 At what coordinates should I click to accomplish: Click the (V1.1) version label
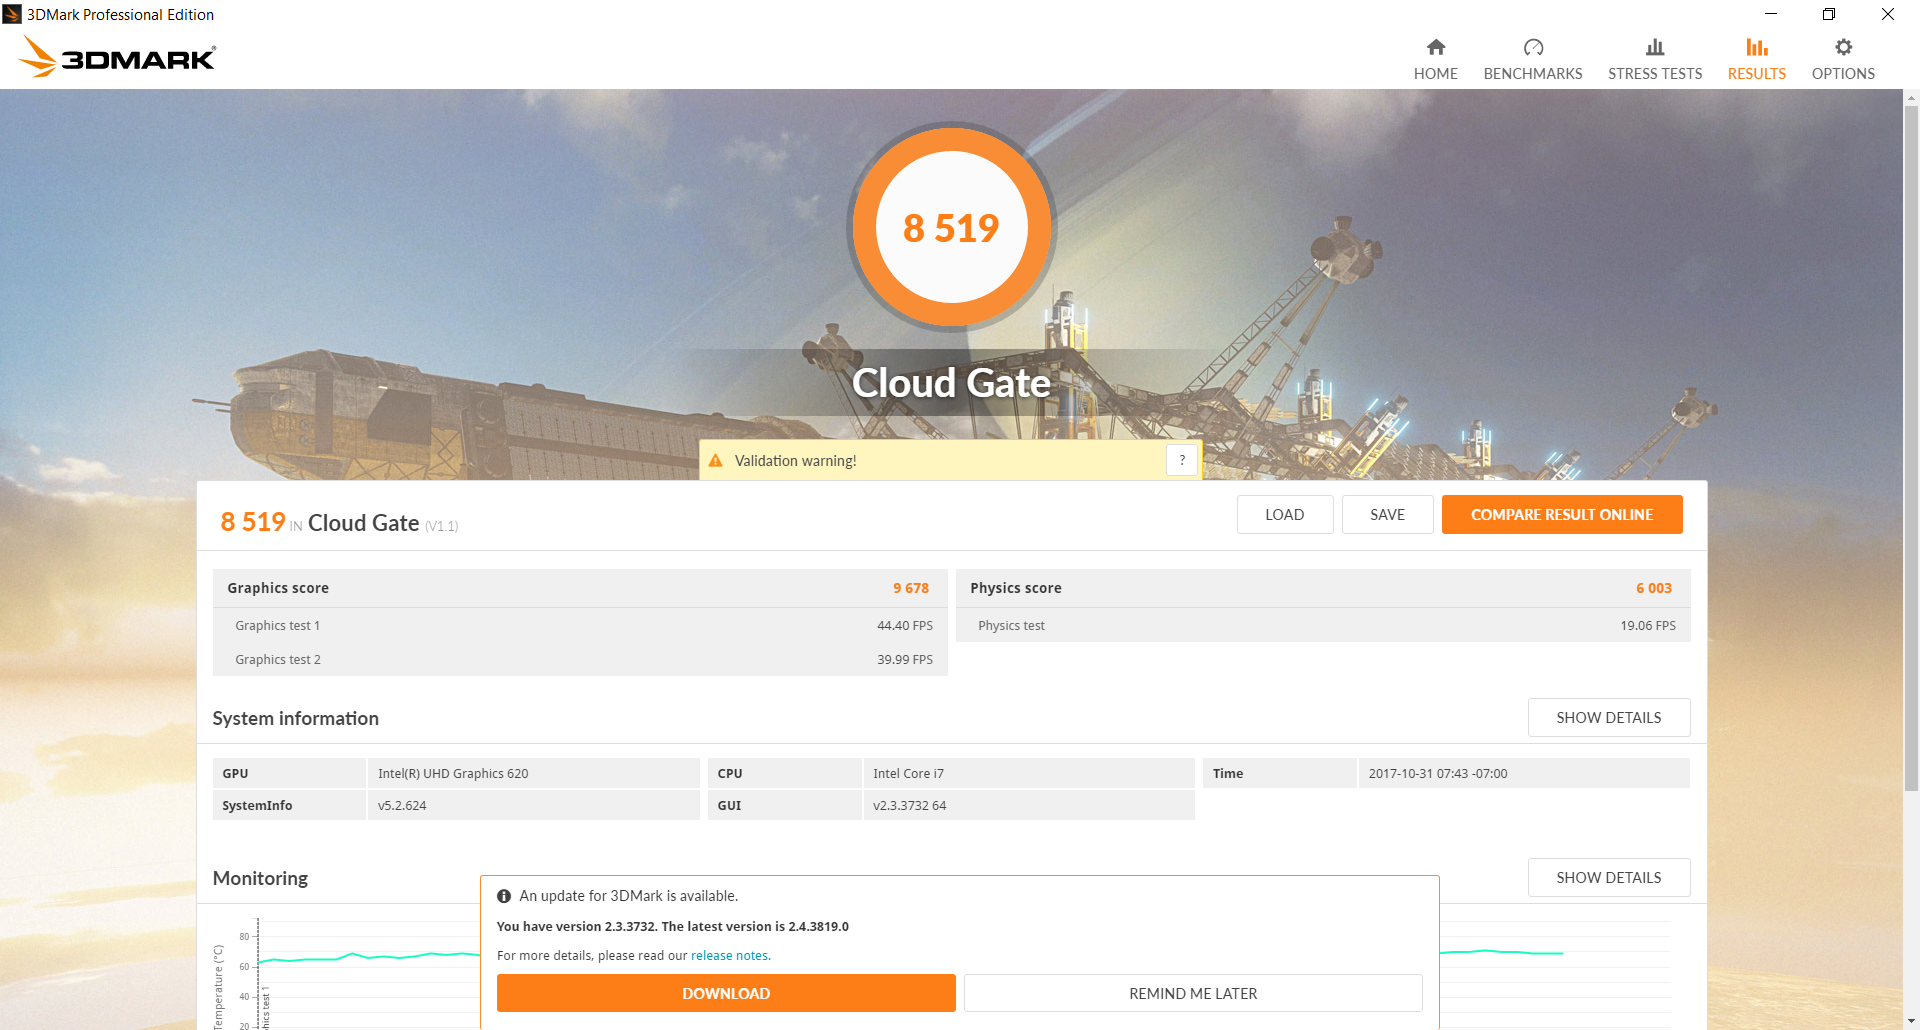[441, 526]
